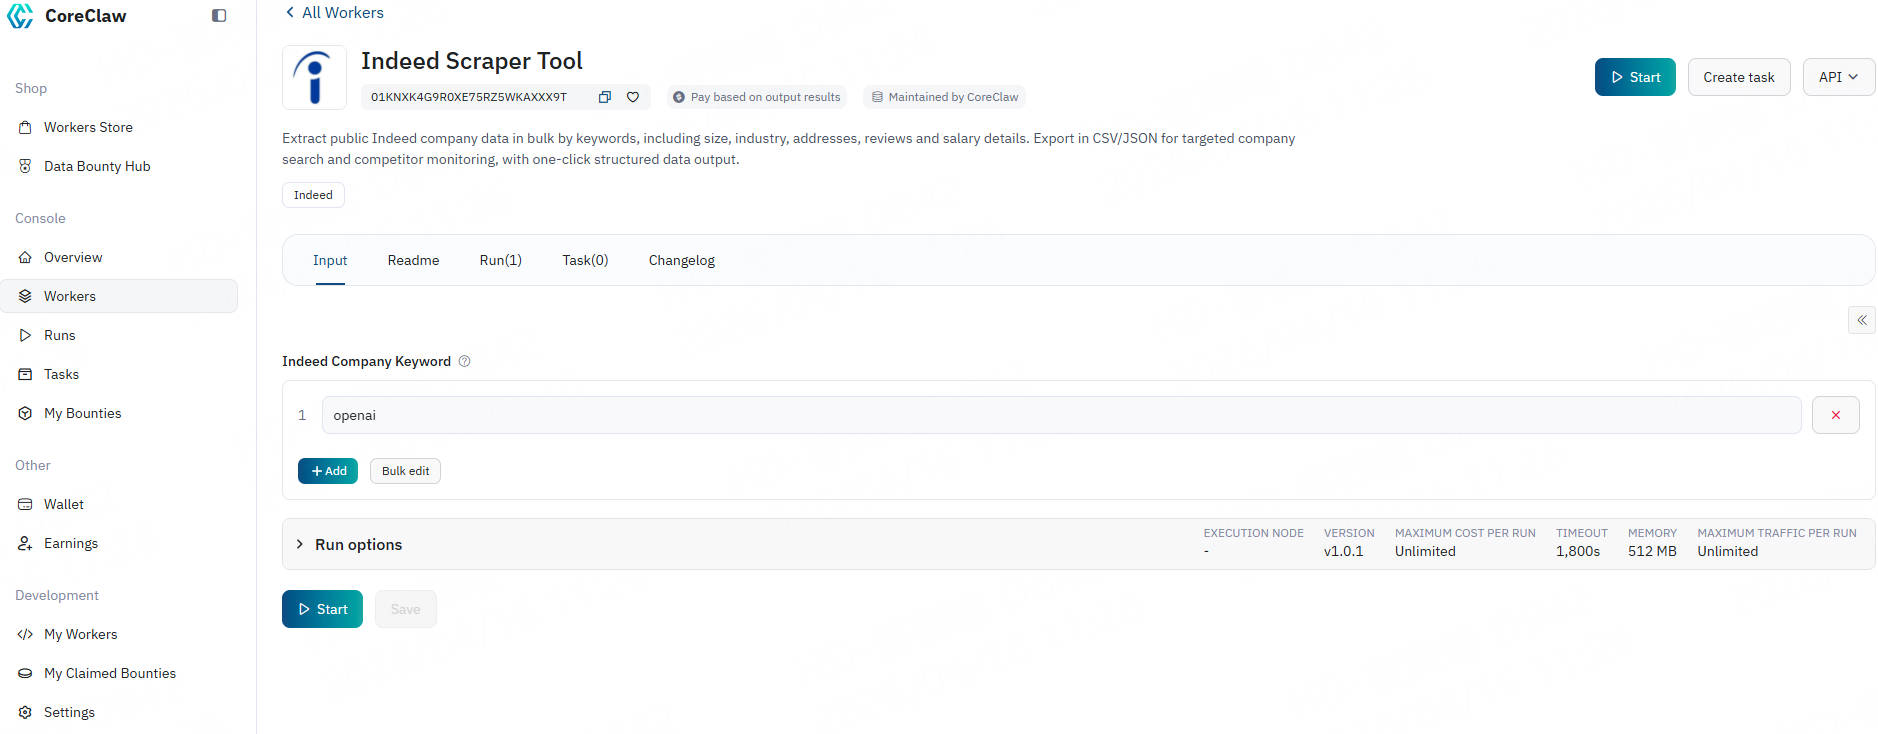The height and width of the screenshot is (734, 1878).
Task: Open Bulk edit for keywords
Action: 405,471
